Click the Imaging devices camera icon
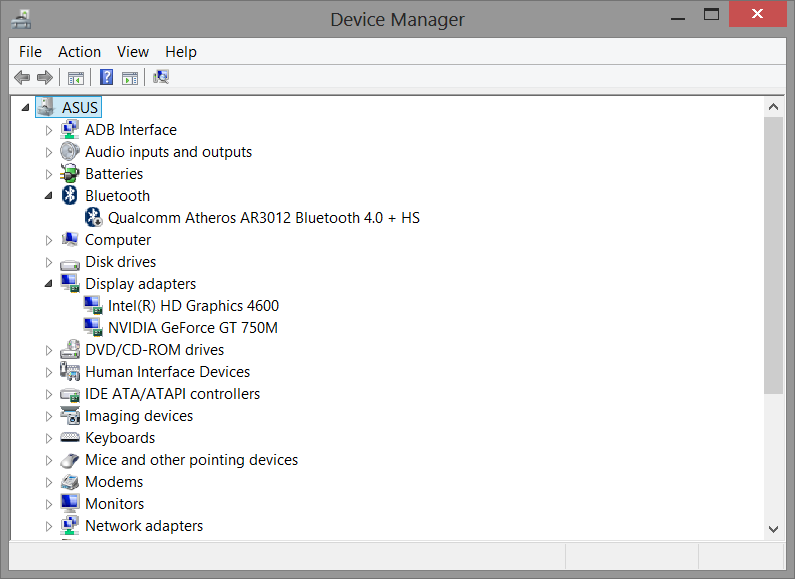Viewport: 795px width, 579px height. (69, 415)
